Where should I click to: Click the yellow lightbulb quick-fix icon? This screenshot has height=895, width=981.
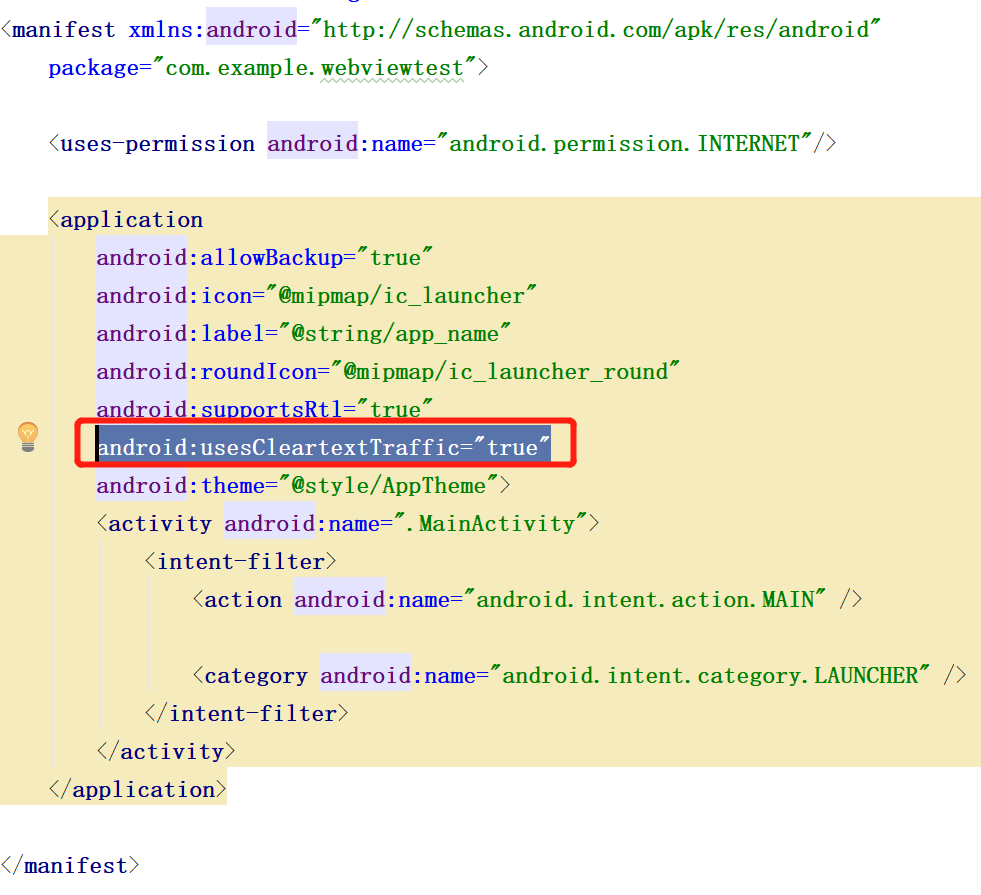28,437
